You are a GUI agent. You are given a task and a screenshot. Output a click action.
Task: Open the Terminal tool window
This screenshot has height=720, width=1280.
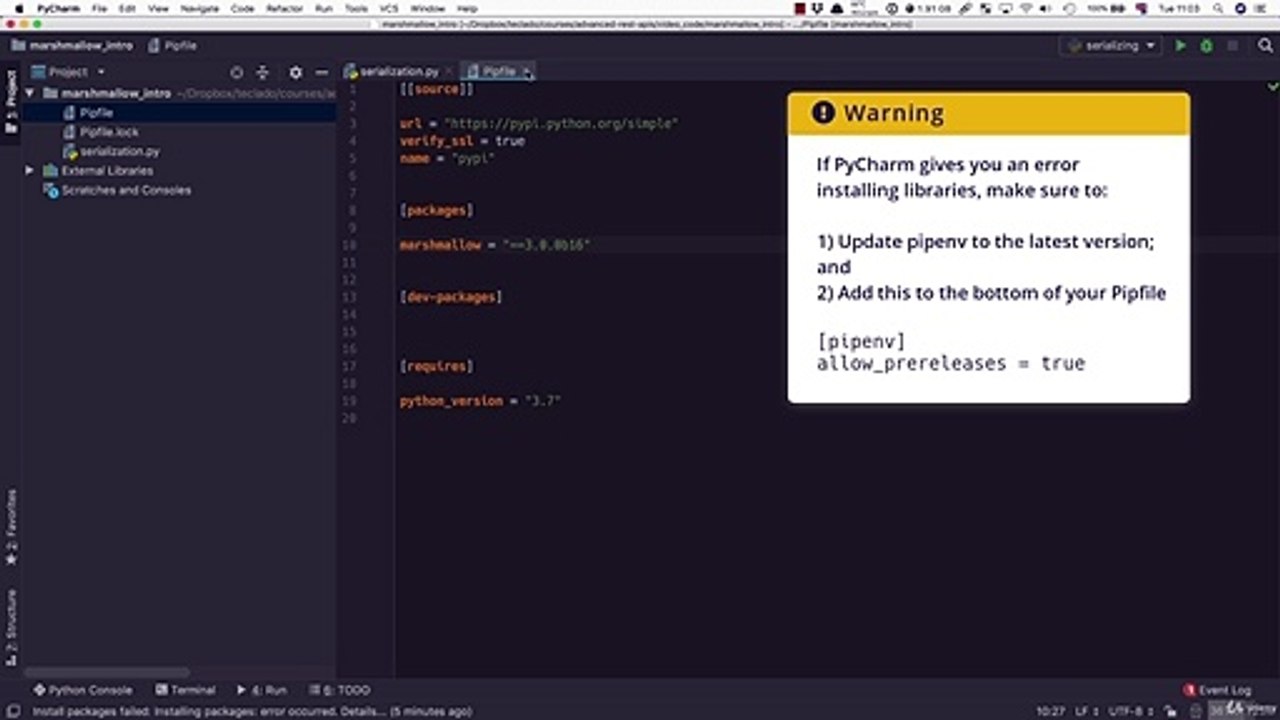[185, 690]
